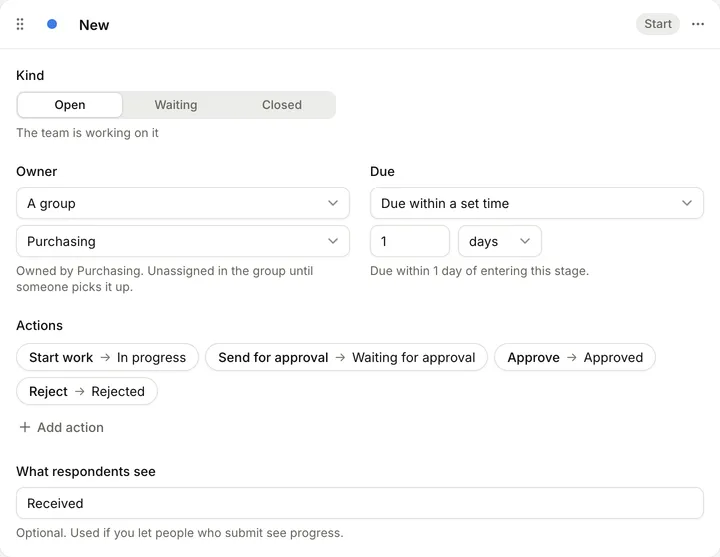The width and height of the screenshot is (720, 557).
Task: Click the chevron in the Due dropdown
Action: pyautogui.click(x=687, y=203)
